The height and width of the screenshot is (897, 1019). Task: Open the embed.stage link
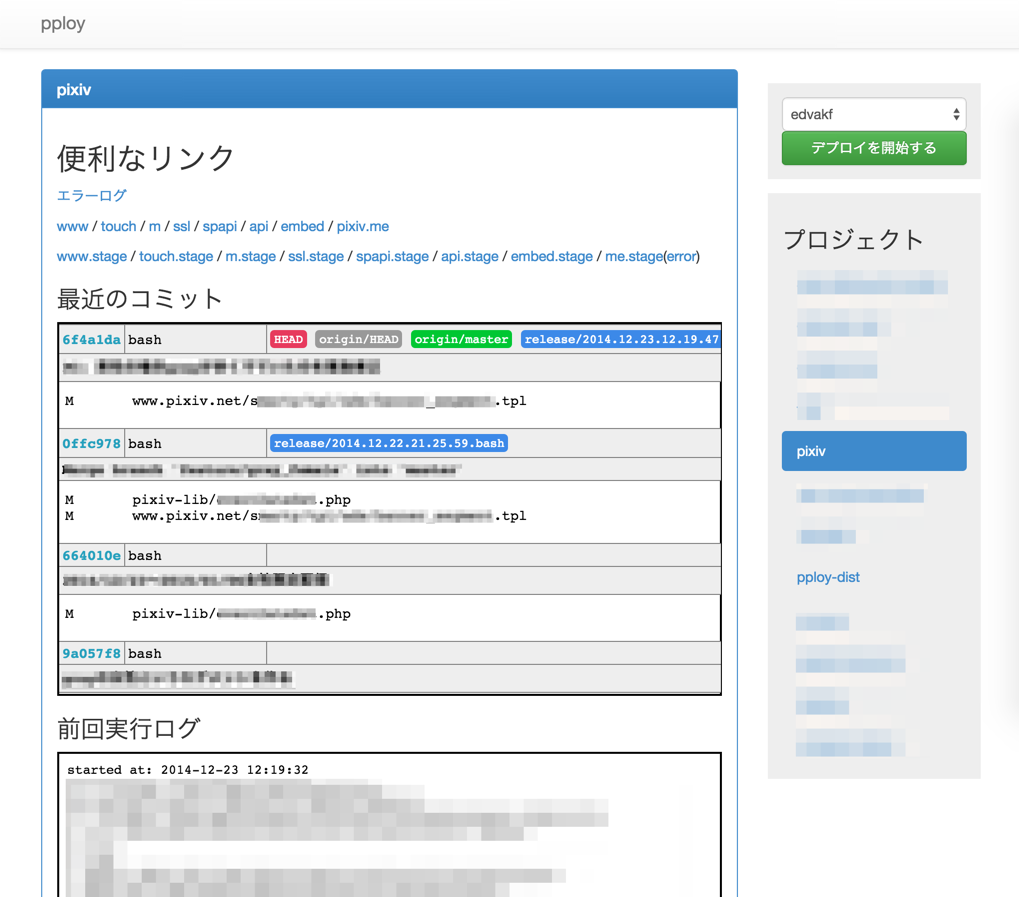(552, 256)
